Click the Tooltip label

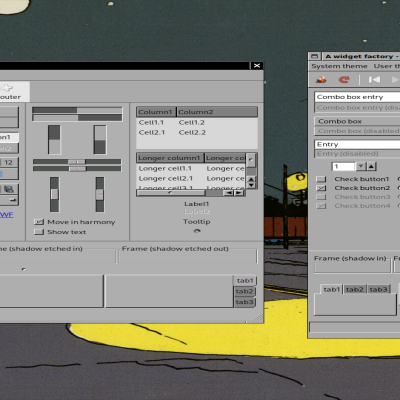(197, 222)
